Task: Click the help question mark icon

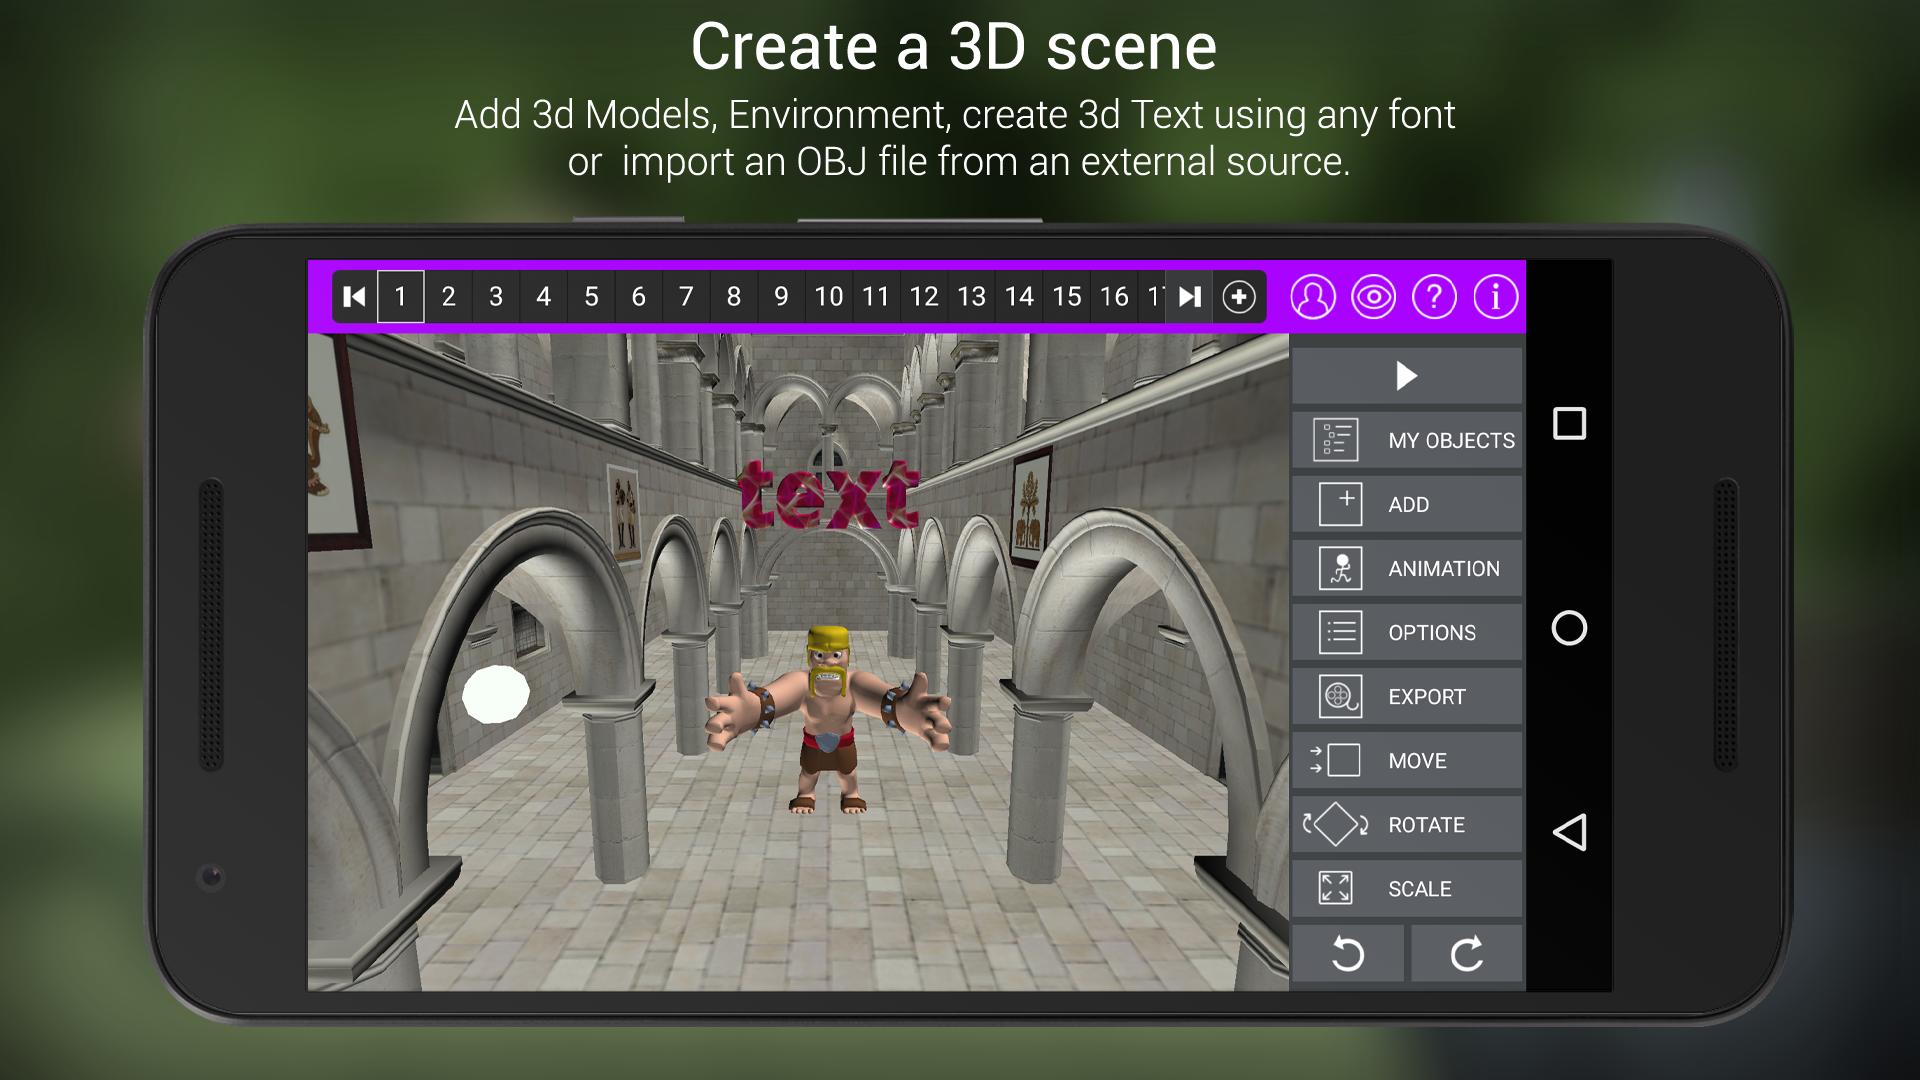Action: click(x=1435, y=295)
